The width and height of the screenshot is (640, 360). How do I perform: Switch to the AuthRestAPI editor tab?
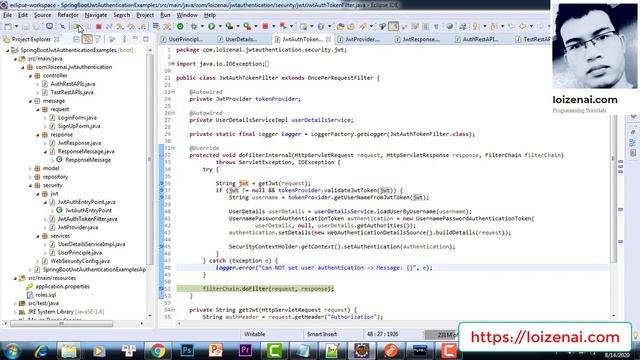pos(480,39)
